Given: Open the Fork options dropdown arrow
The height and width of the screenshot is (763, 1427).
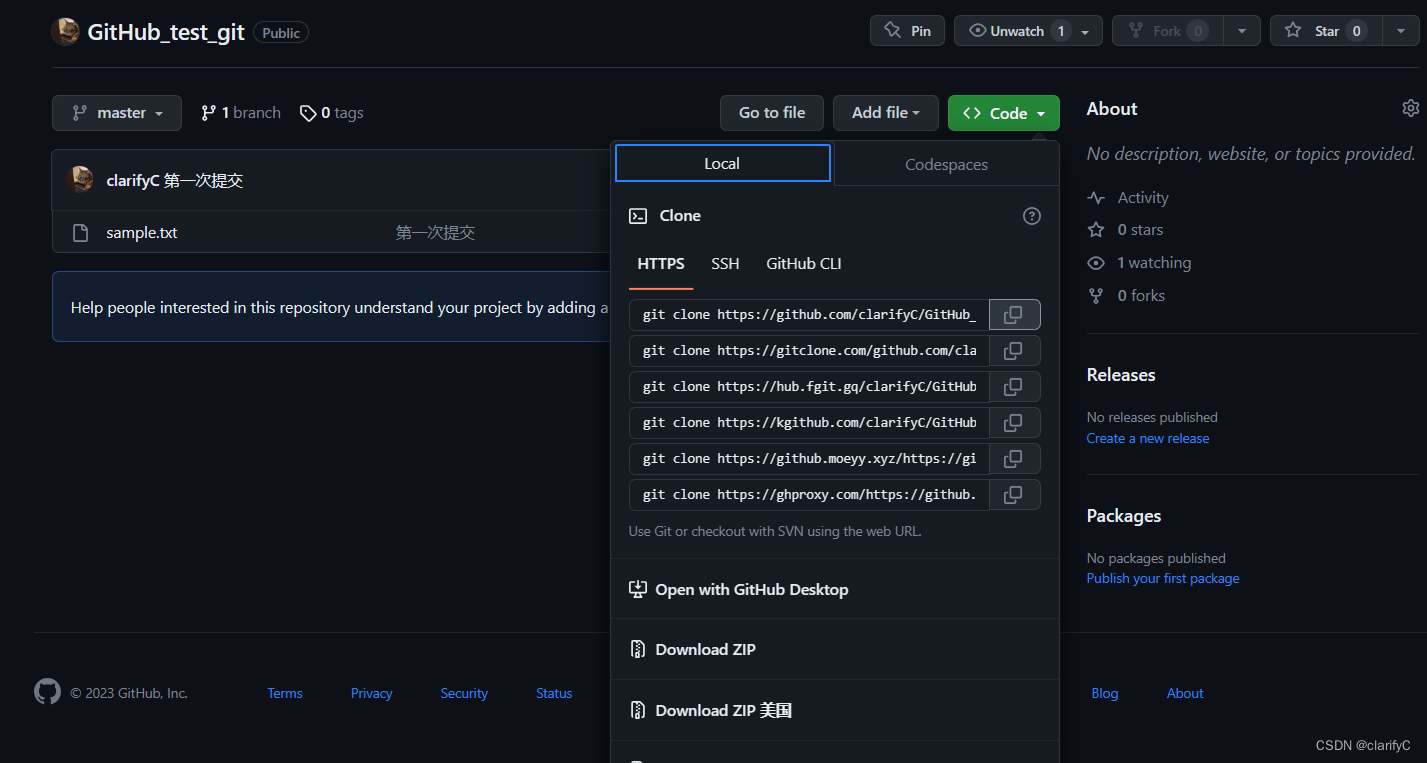Looking at the screenshot, I should pyautogui.click(x=1242, y=31).
